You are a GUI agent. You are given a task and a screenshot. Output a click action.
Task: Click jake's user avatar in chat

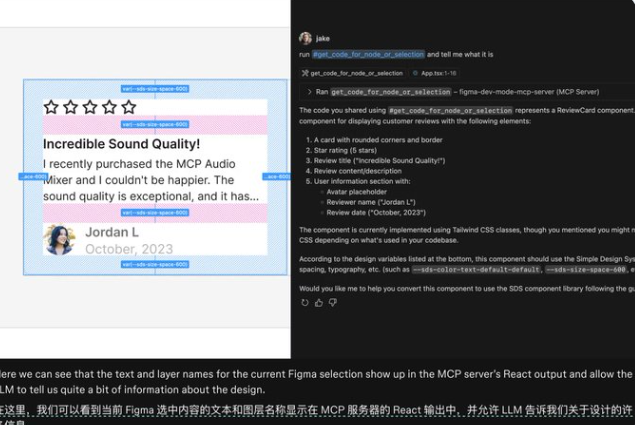305,38
